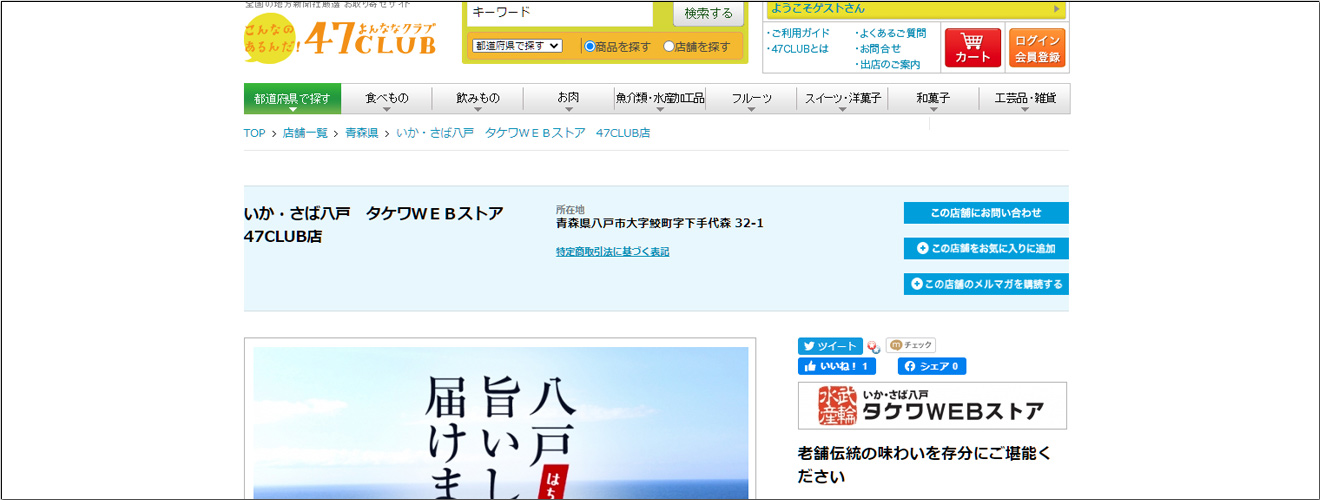This screenshot has width=1320, height=500.
Task: Click この店舗をお気に入りに追加 button
Action: tap(986, 248)
